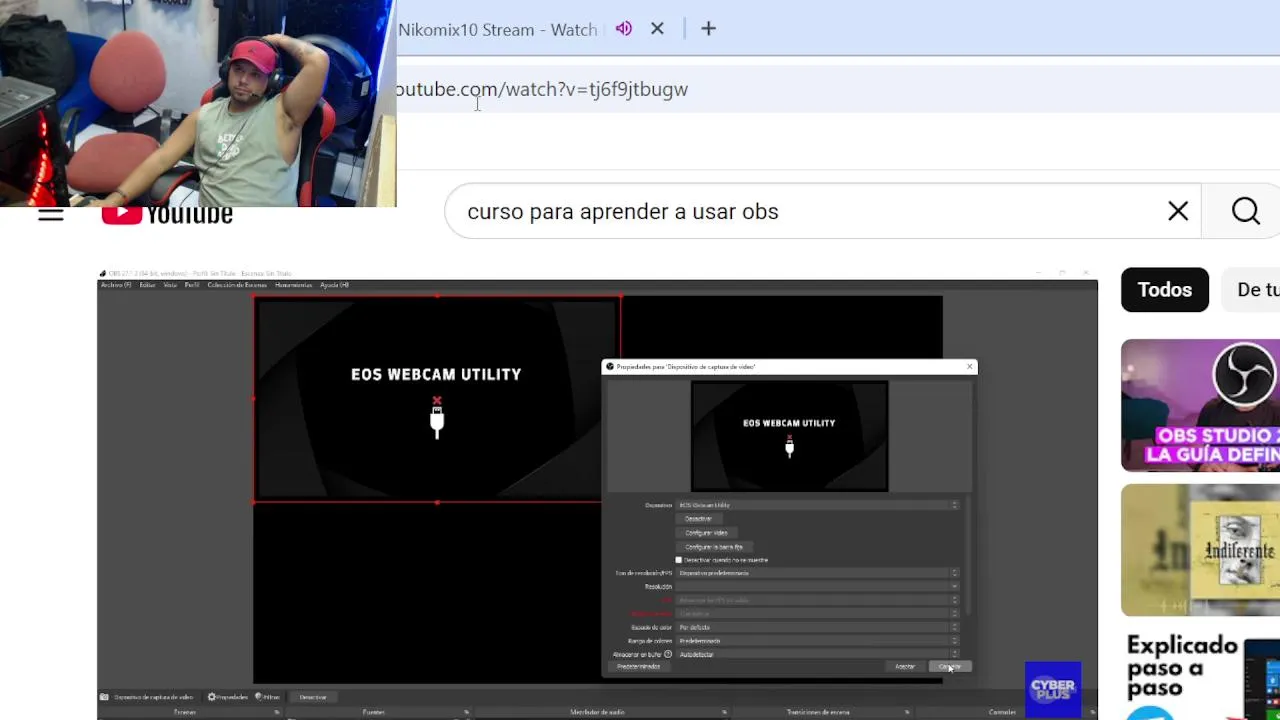The width and height of the screenshot is (1280, 720).
Task: Click the Propiedades dialog vertical scrollbar
Action: click(966, 555)
